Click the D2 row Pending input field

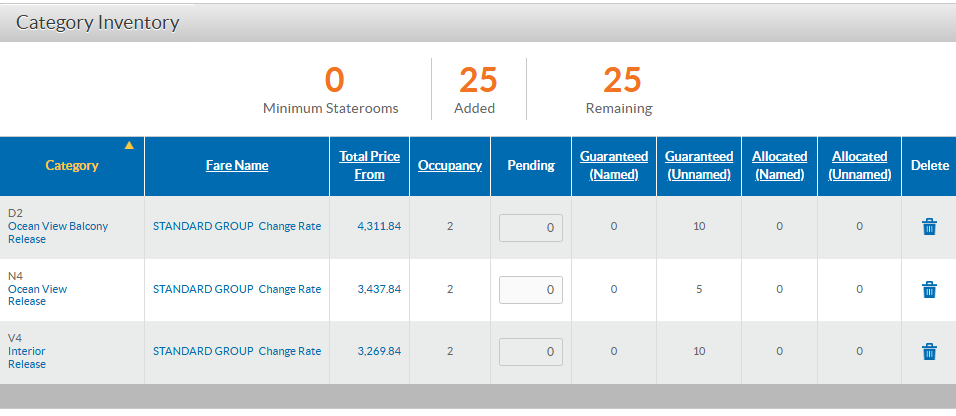point(531,228)
